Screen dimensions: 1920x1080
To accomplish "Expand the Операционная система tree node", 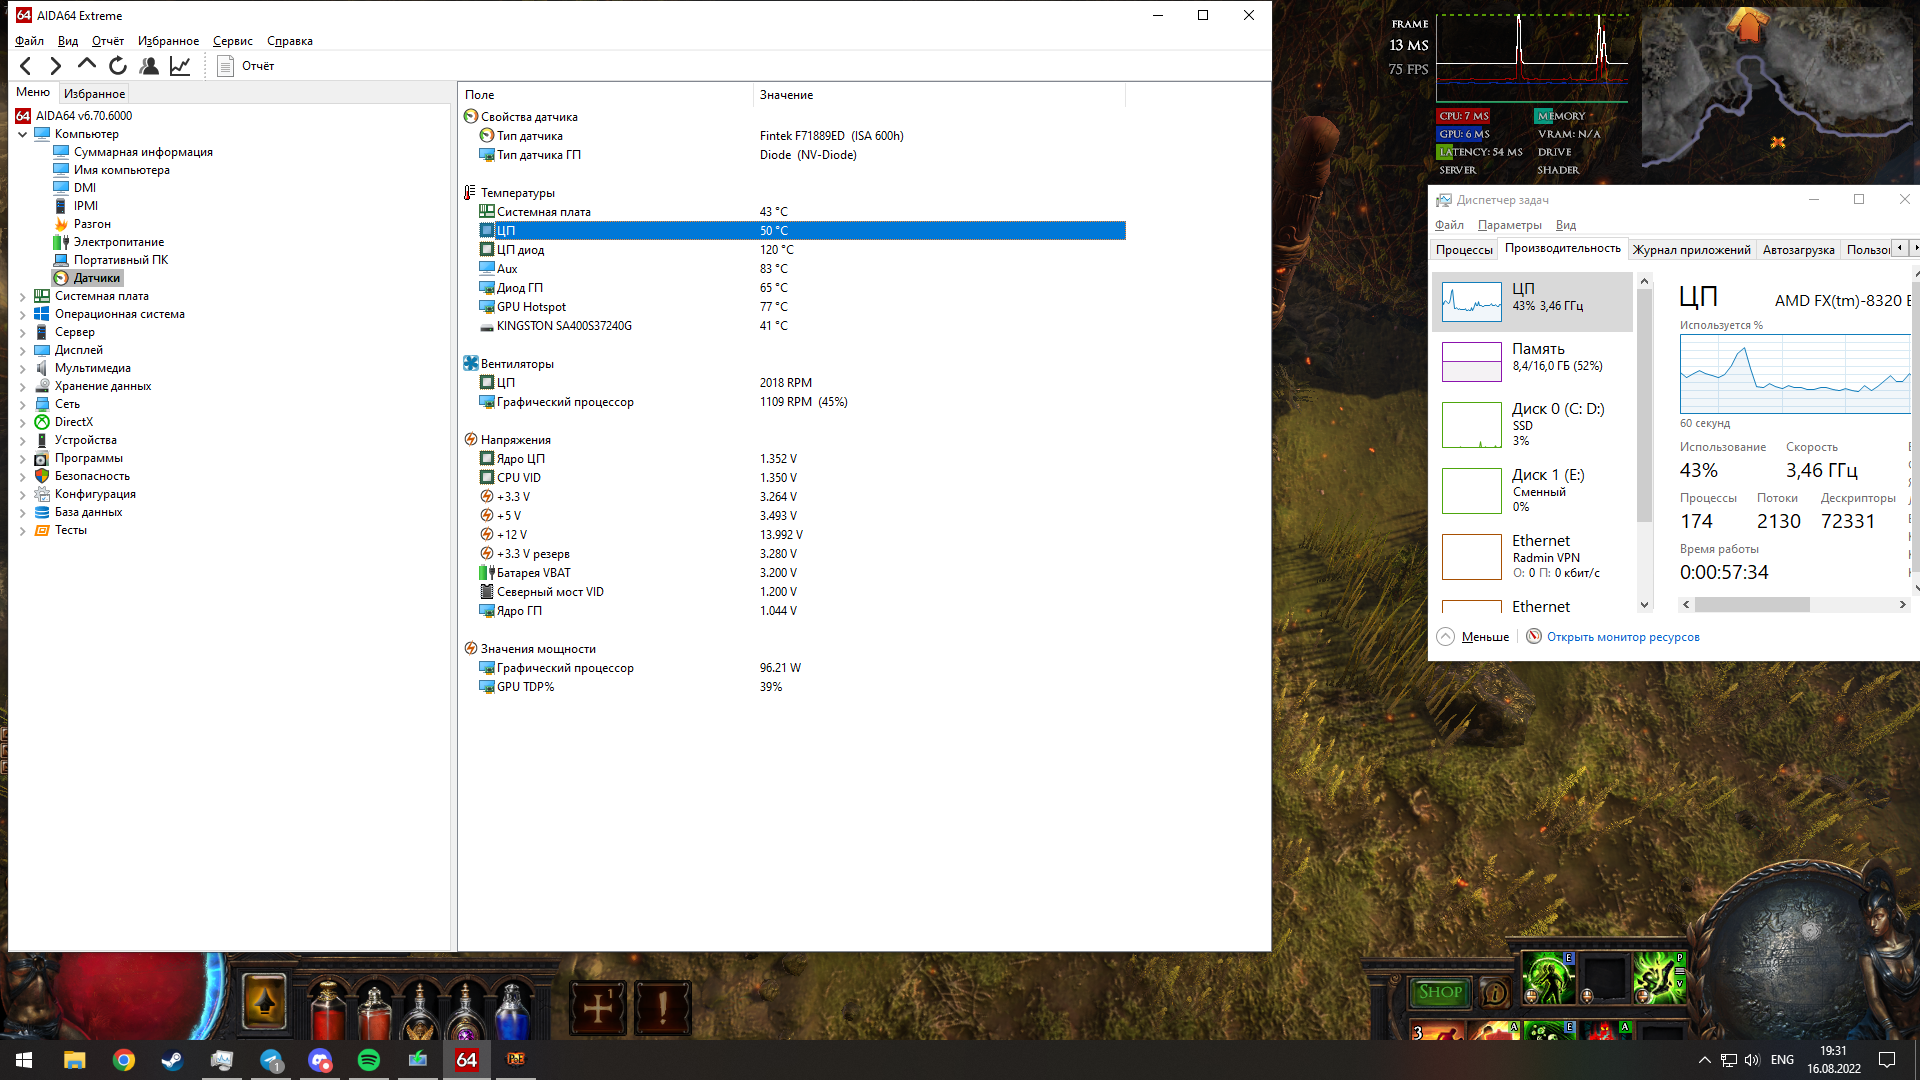I will tap(22, 314).
